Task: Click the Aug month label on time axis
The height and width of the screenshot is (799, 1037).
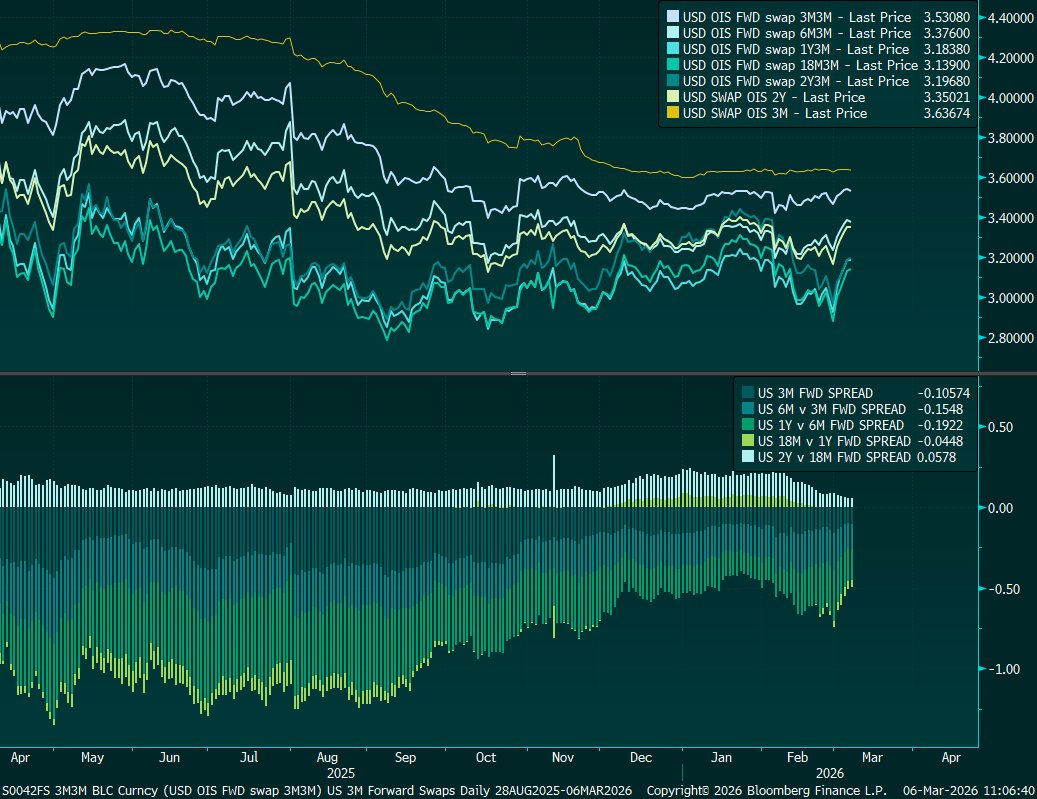Action: pyautogui.click(x=327, y=757)
